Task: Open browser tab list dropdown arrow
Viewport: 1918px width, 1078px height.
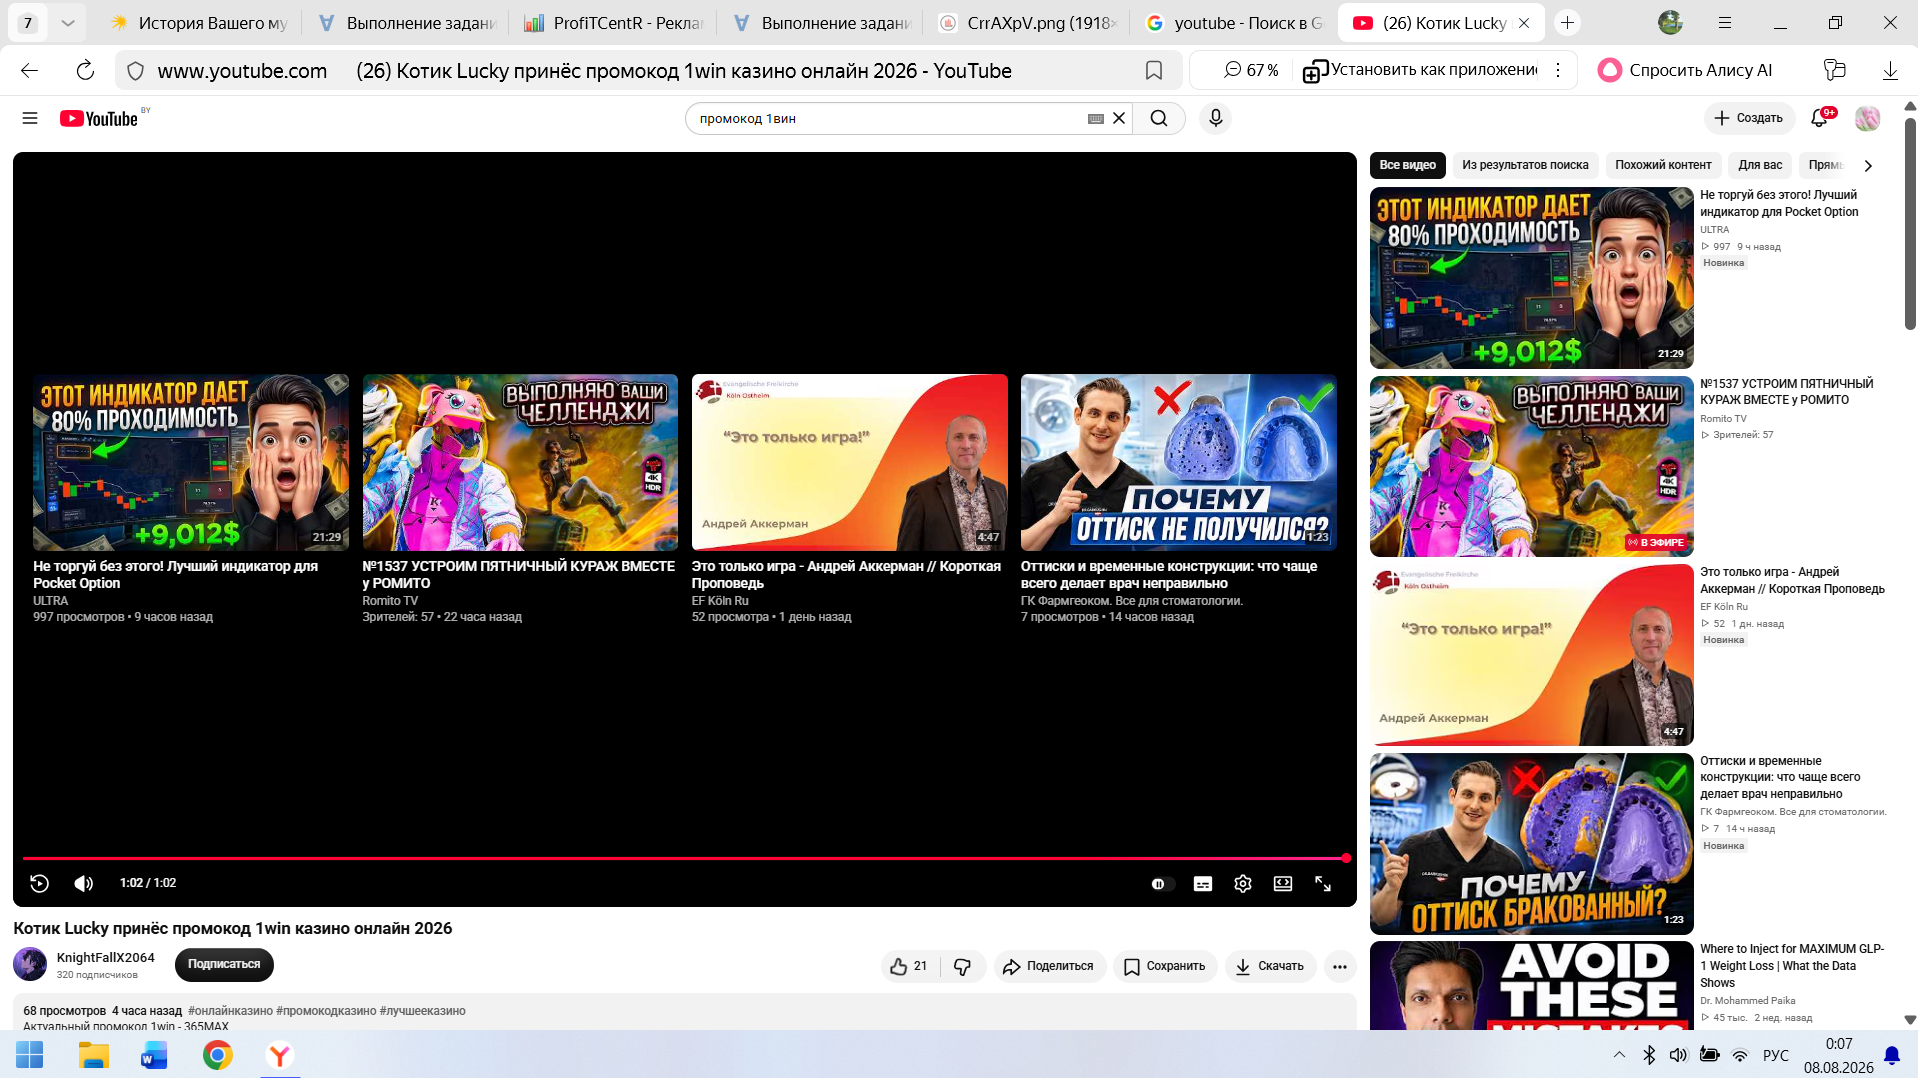Action: point(67,22)
